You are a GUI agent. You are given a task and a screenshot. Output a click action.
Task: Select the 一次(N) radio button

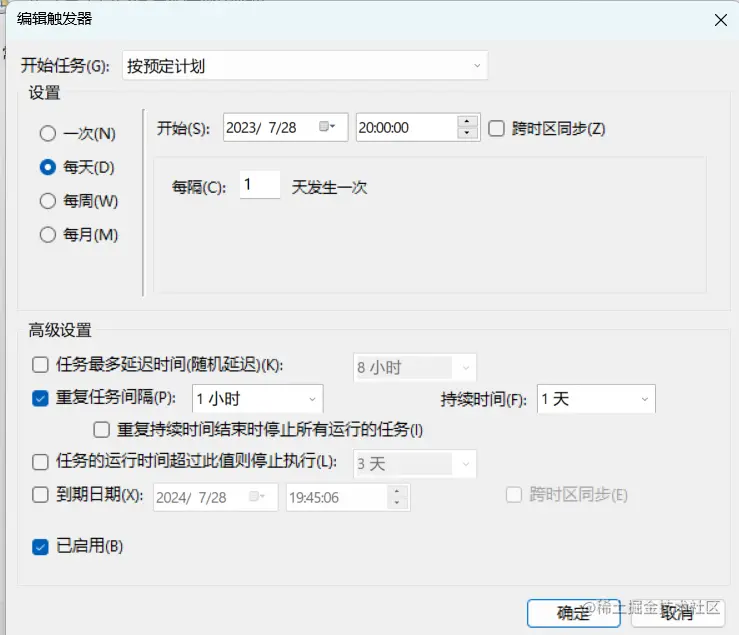(x=48, y=133)
